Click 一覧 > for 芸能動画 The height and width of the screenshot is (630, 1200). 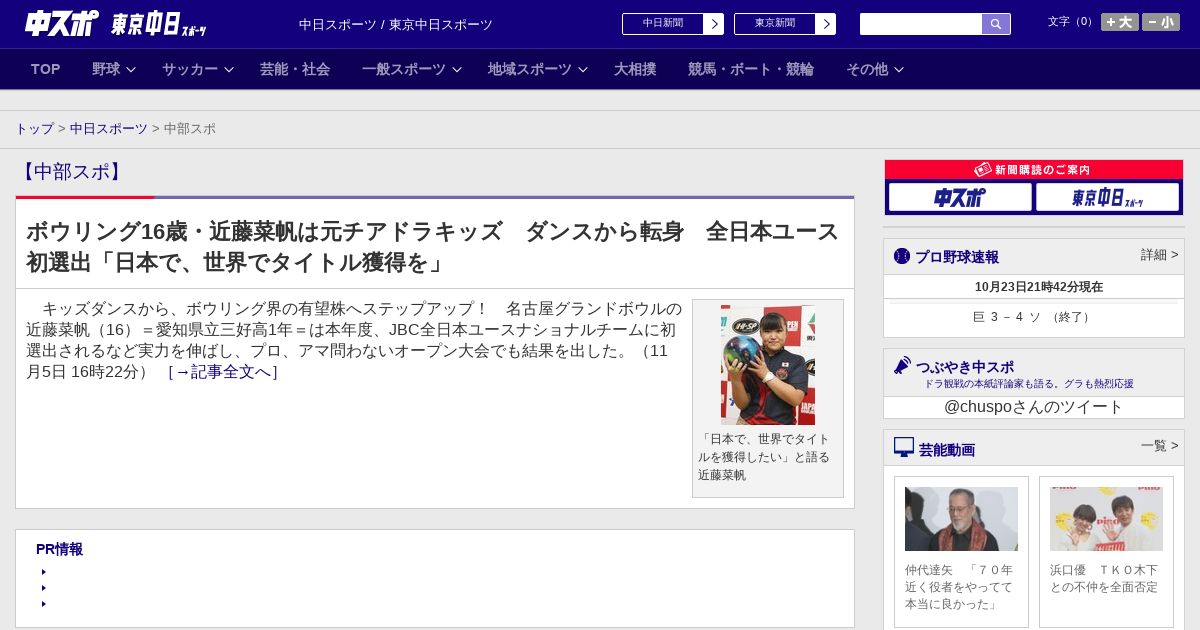pyautogui.click(x=1159, y=446)
